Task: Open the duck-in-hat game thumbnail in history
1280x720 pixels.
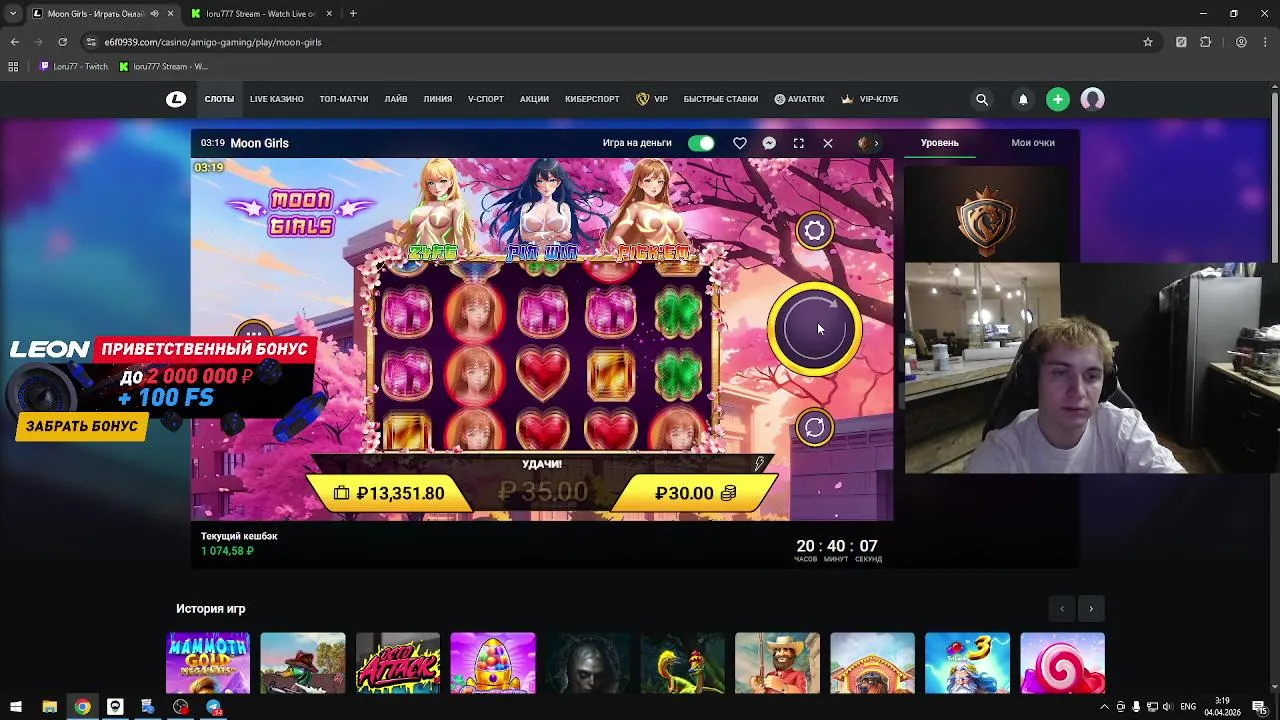Action: point(303,662)
